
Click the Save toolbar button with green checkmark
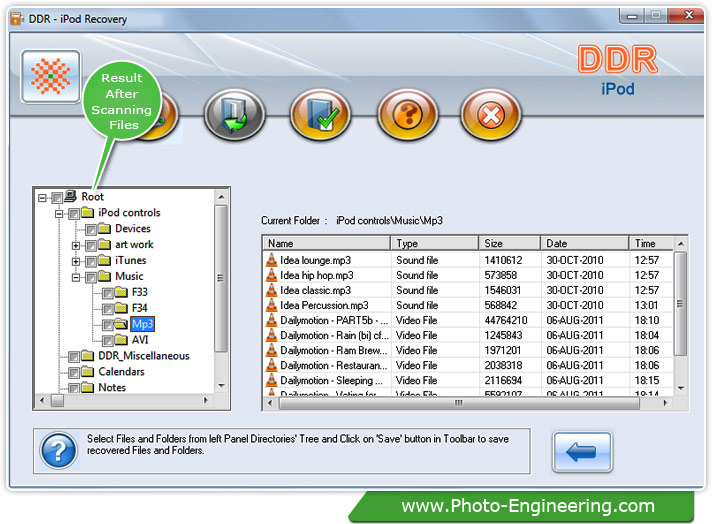point(320,115)
